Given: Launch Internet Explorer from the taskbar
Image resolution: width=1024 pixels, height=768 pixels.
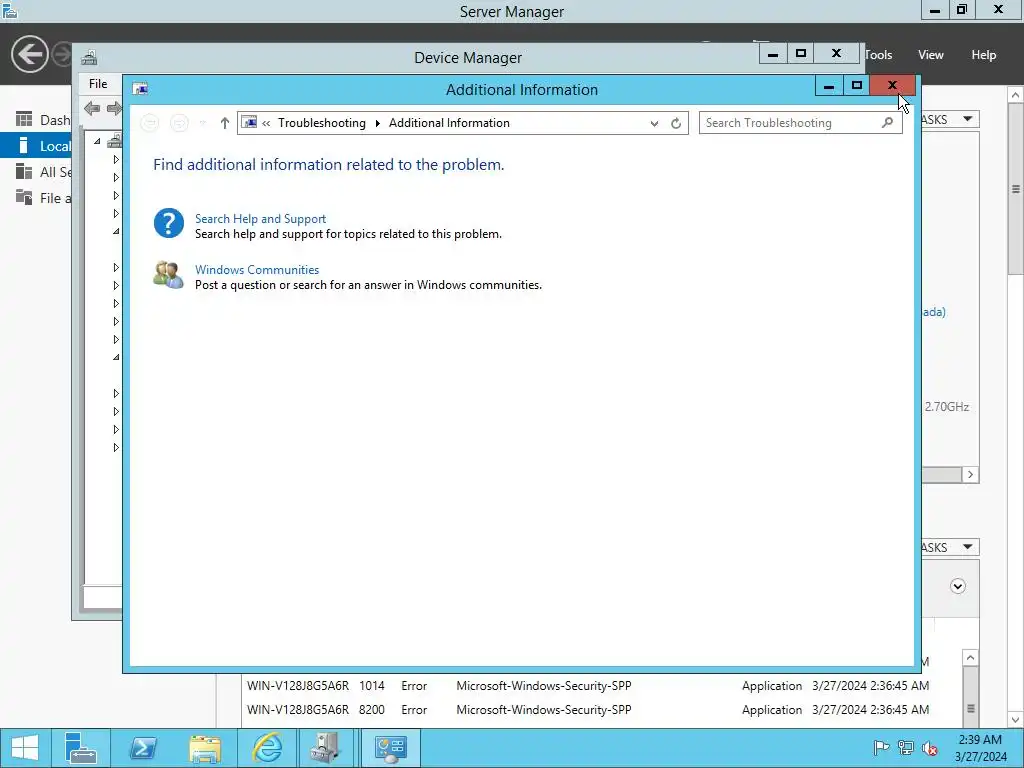Looking at the screenshot, I should coord(267,748).
